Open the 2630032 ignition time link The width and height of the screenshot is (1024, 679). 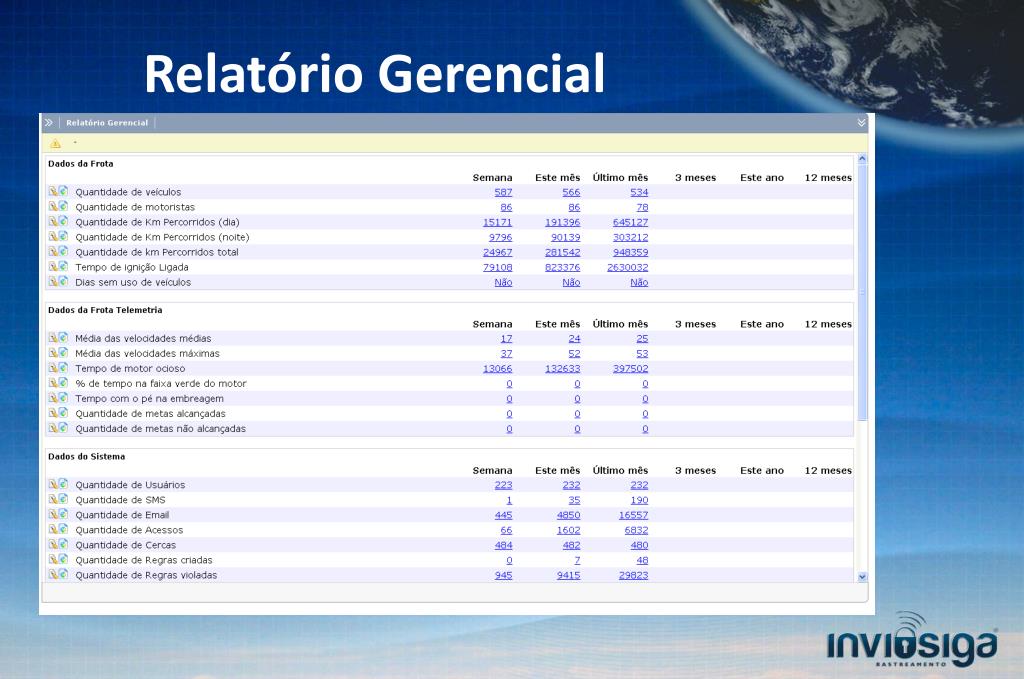(x=628, y=267)
